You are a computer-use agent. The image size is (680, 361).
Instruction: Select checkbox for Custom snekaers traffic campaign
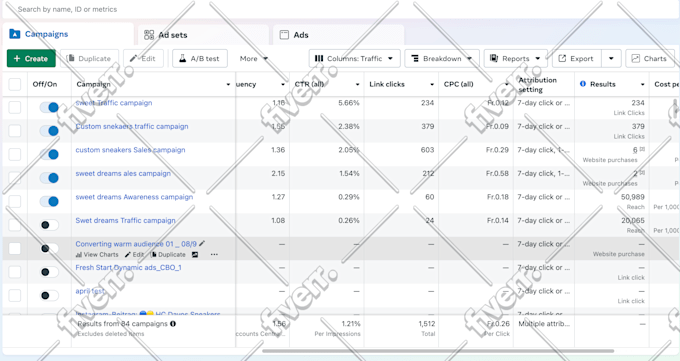pos(15,131)
